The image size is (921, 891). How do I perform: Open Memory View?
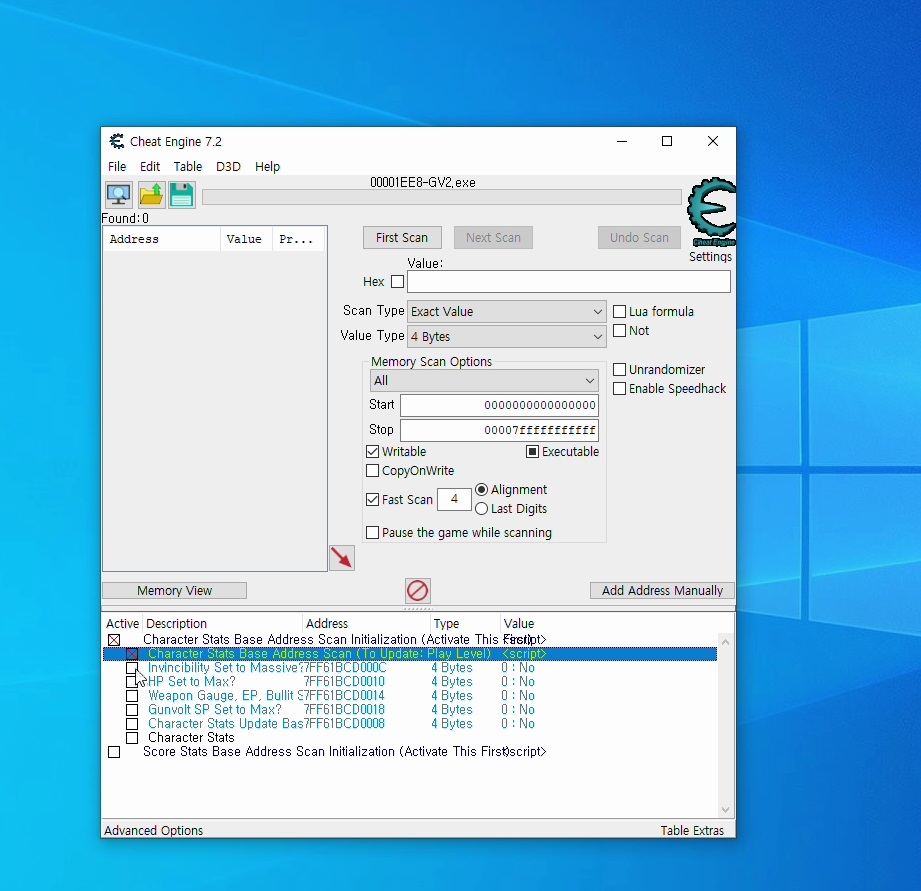[174, 591]
